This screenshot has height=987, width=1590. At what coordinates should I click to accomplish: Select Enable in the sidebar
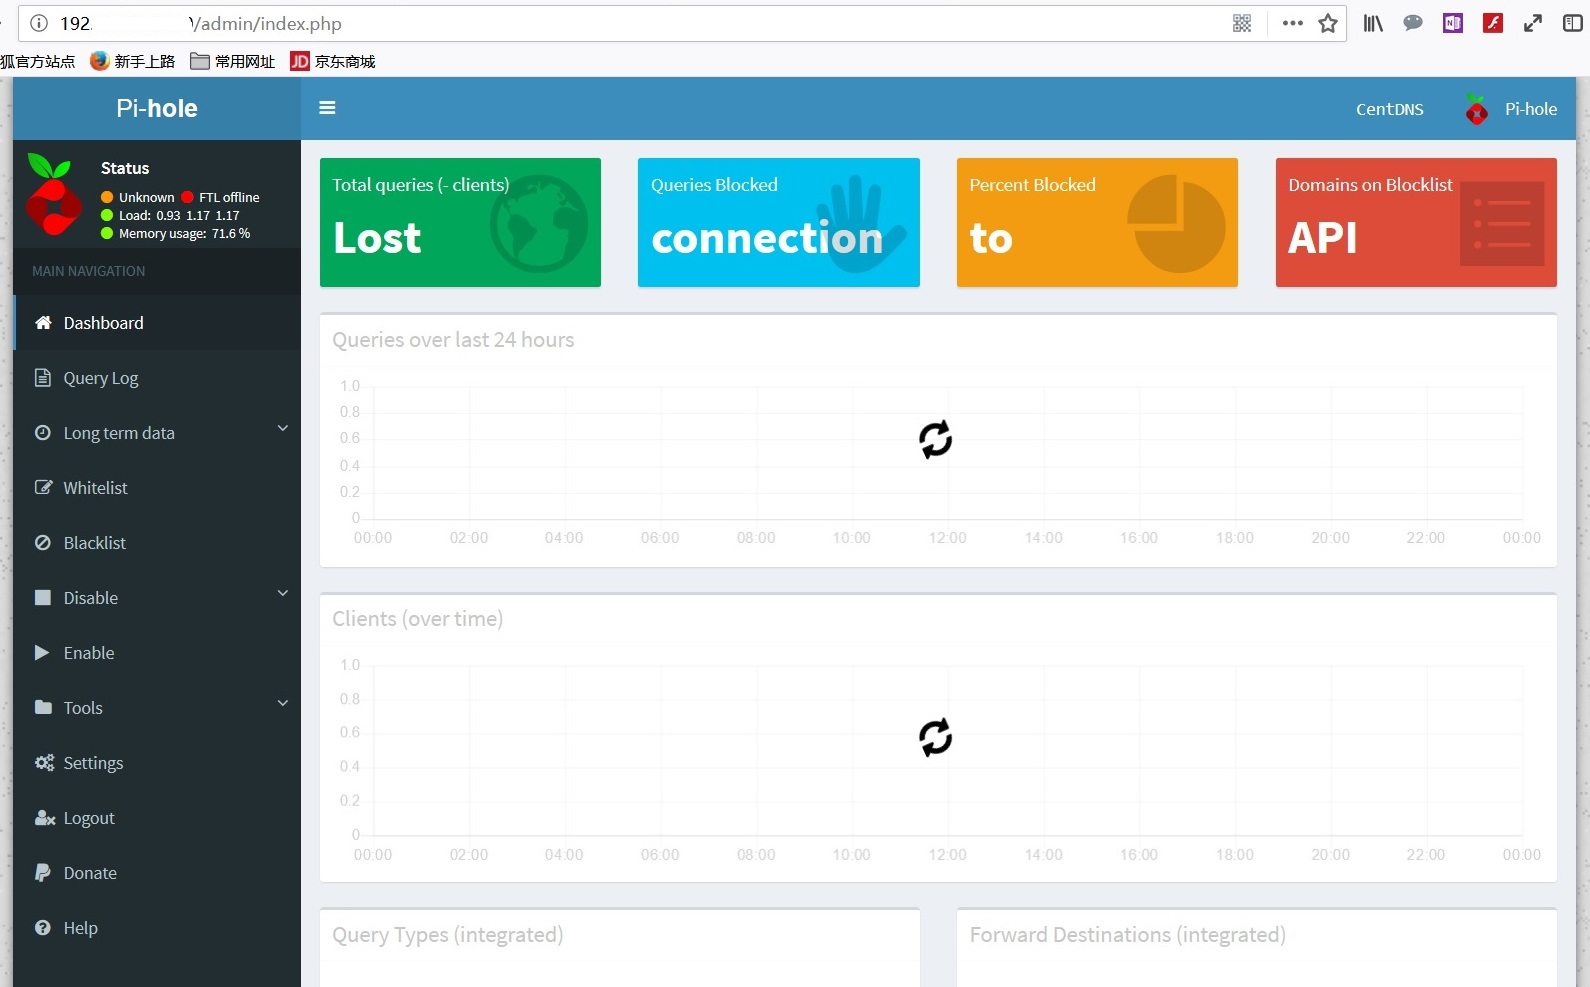click(x=157, y=653)
